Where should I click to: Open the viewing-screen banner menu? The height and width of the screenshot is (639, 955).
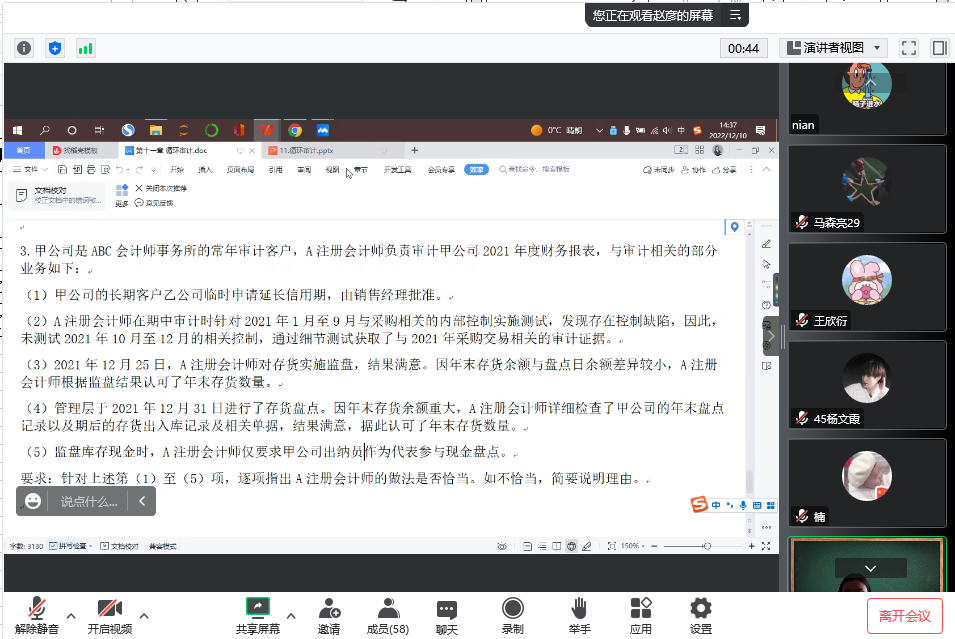pos(736,15)
